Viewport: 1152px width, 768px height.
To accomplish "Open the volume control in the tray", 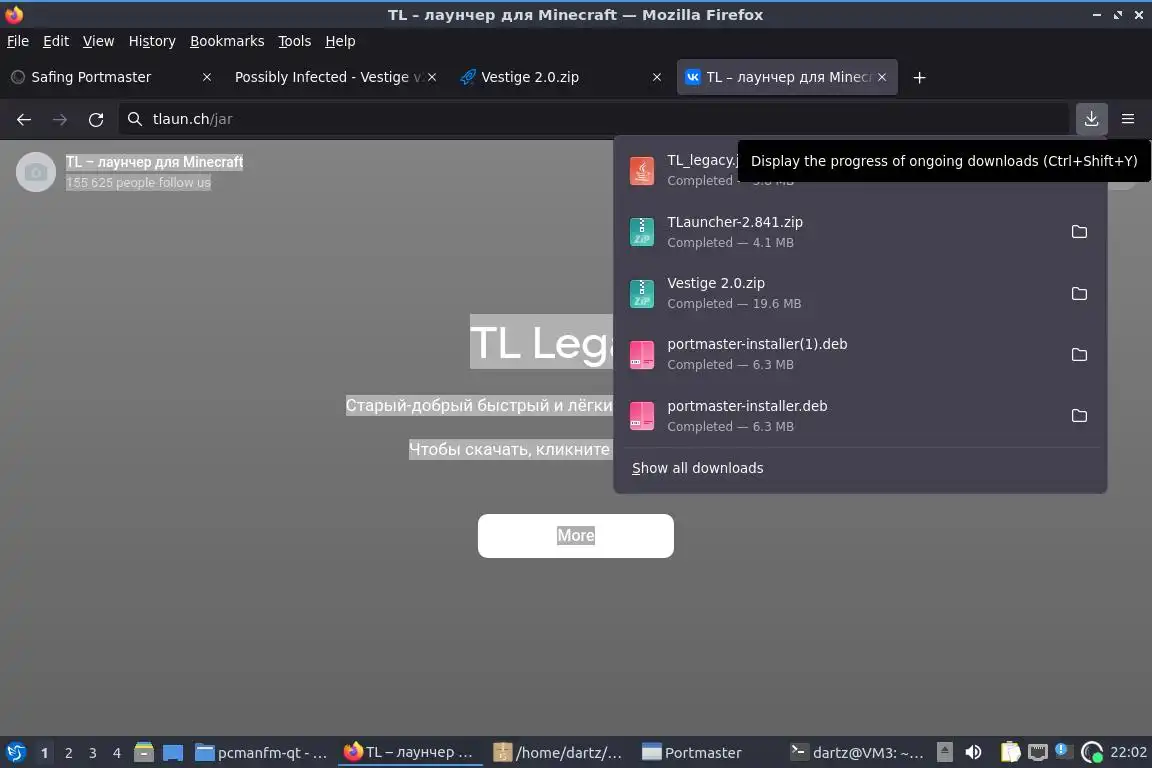I will coord(973,753).
